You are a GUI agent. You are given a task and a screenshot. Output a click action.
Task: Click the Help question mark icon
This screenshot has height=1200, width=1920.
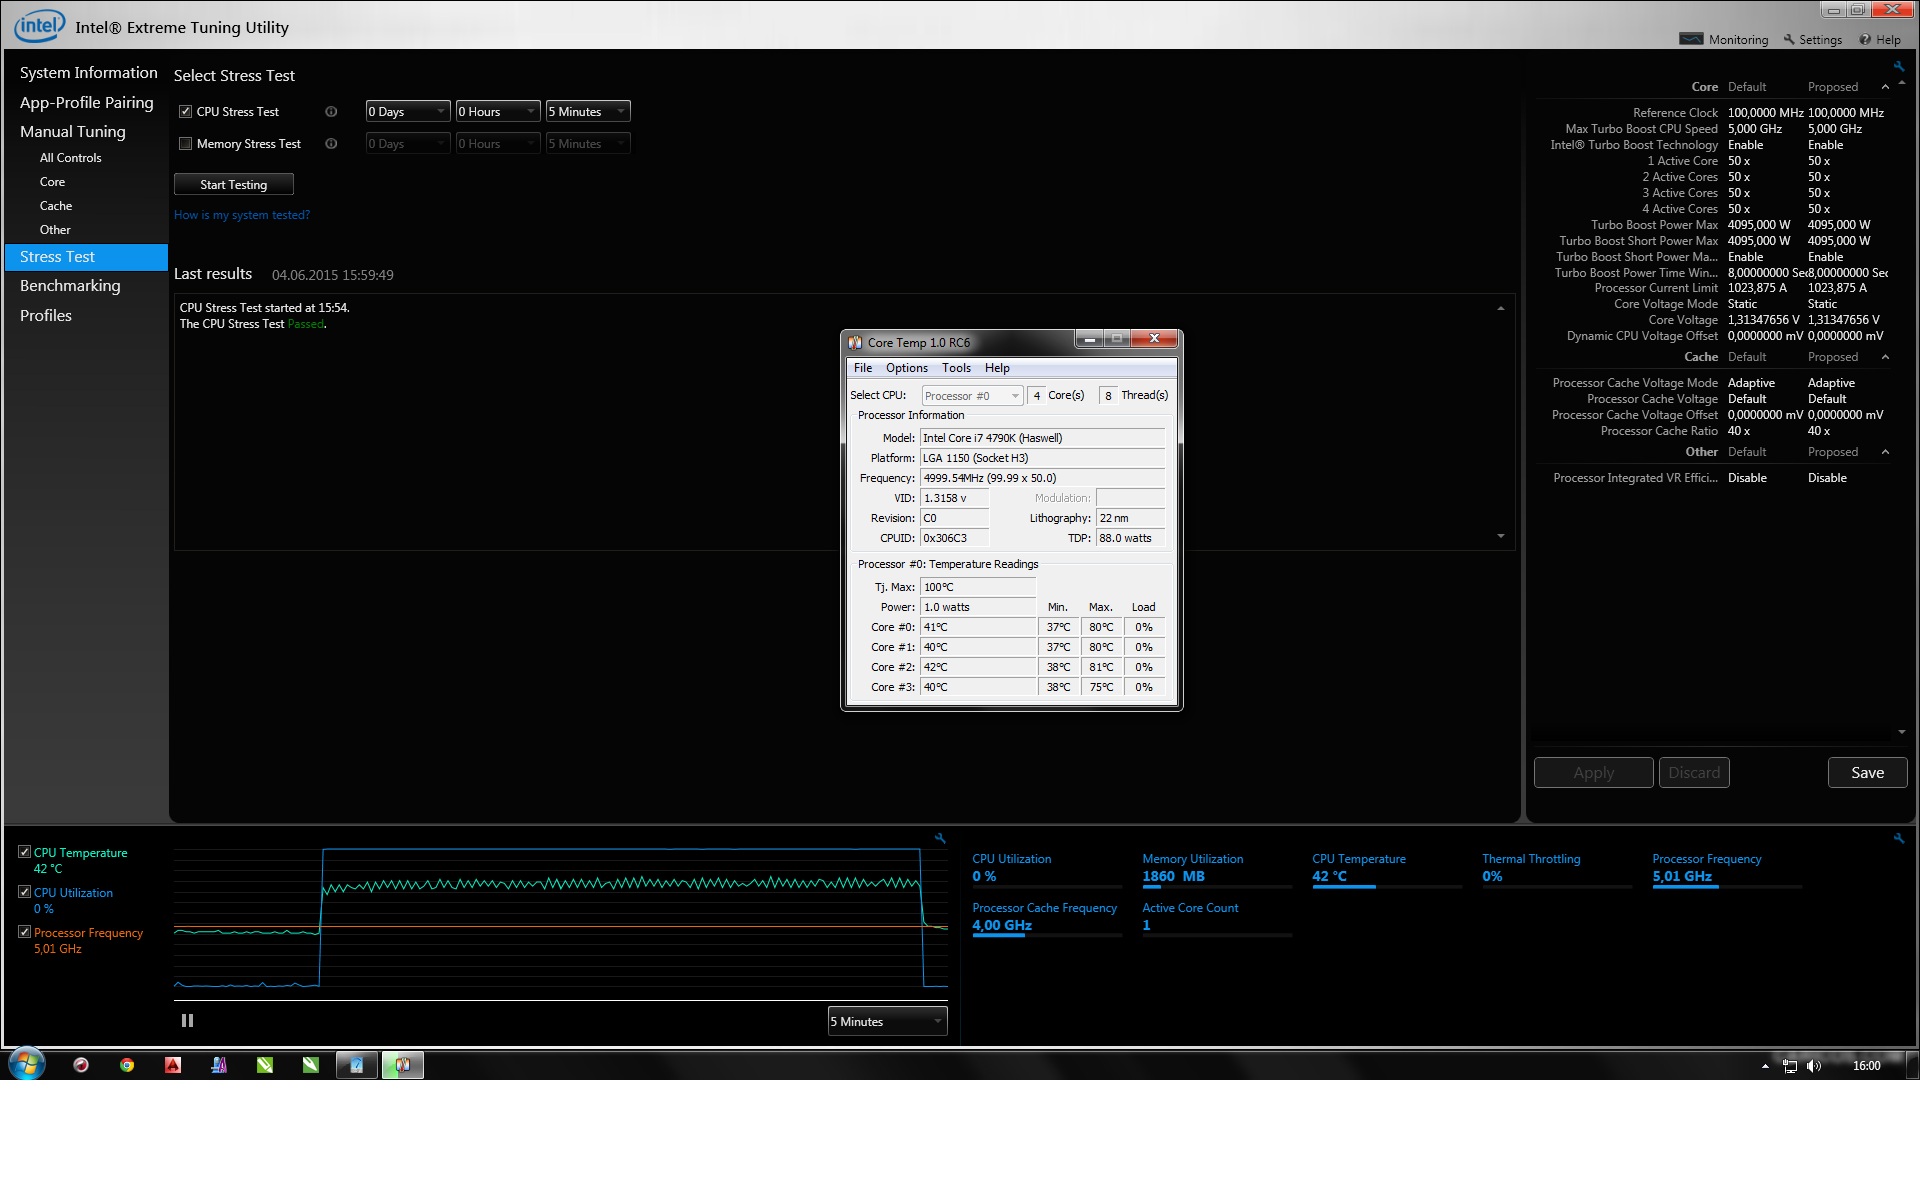tap(1865, 39)
